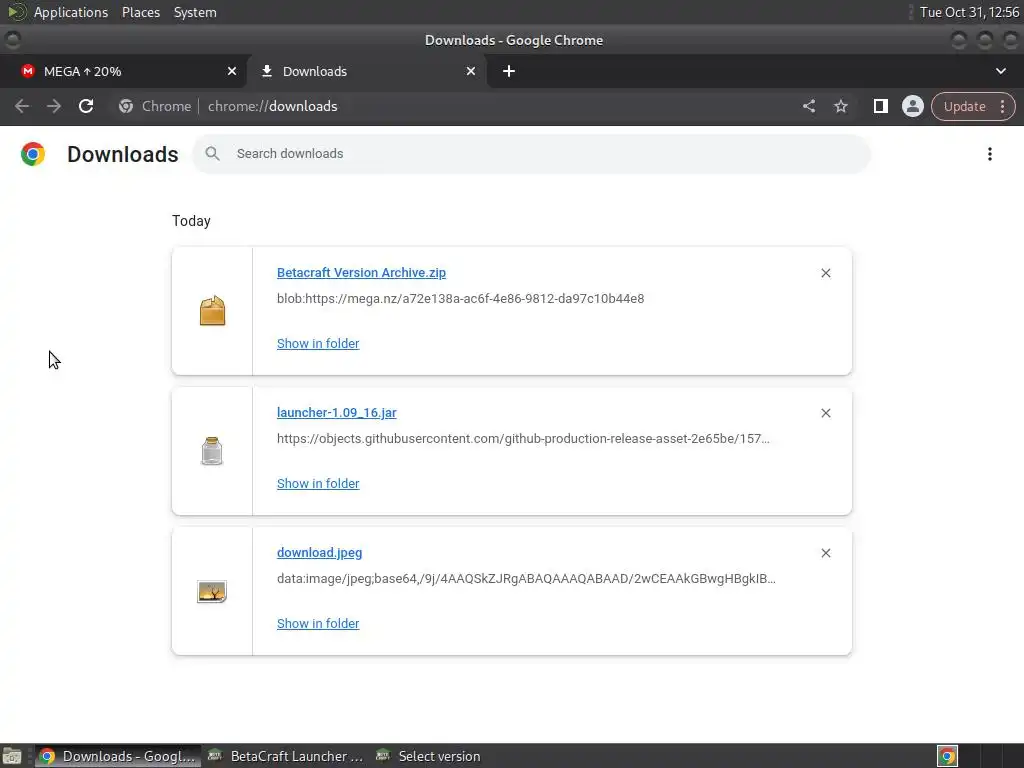This screenshot has height=768, width=1024.
Task: Click the jar file icon
Action: pyautogui.click(x=212, y=451)
